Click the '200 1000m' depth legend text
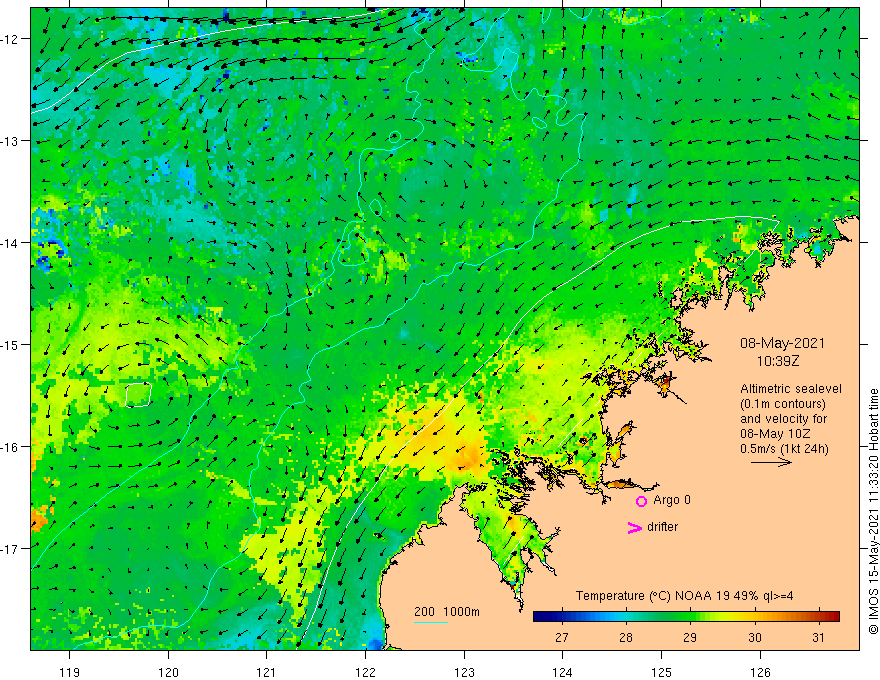Screen dimensions: 880x680 tap(447, 612)
